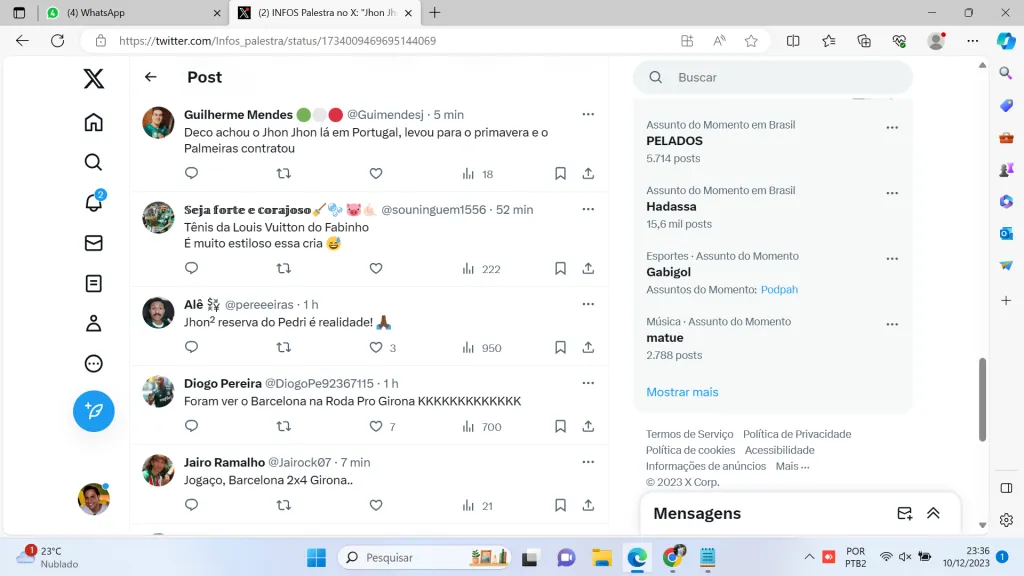Click the page vertical scrollbar thumb
1024x576 pixels.
(982, 398)
